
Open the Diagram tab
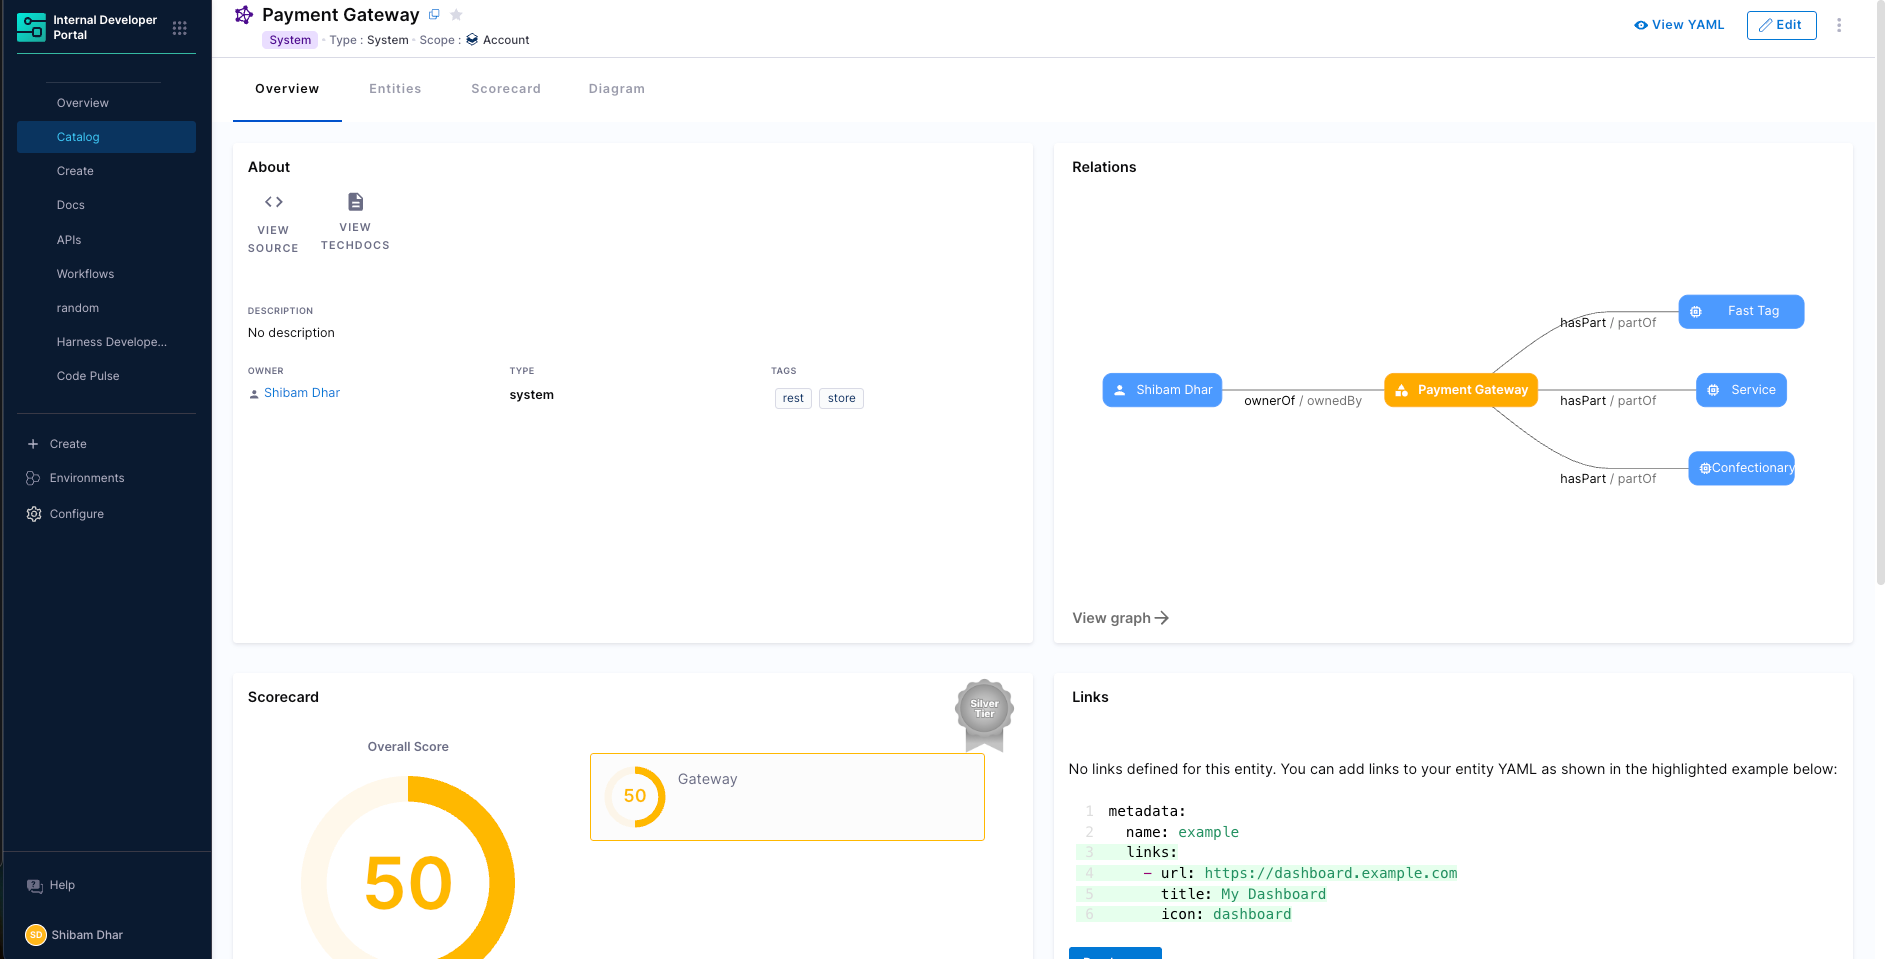point(616,89)
